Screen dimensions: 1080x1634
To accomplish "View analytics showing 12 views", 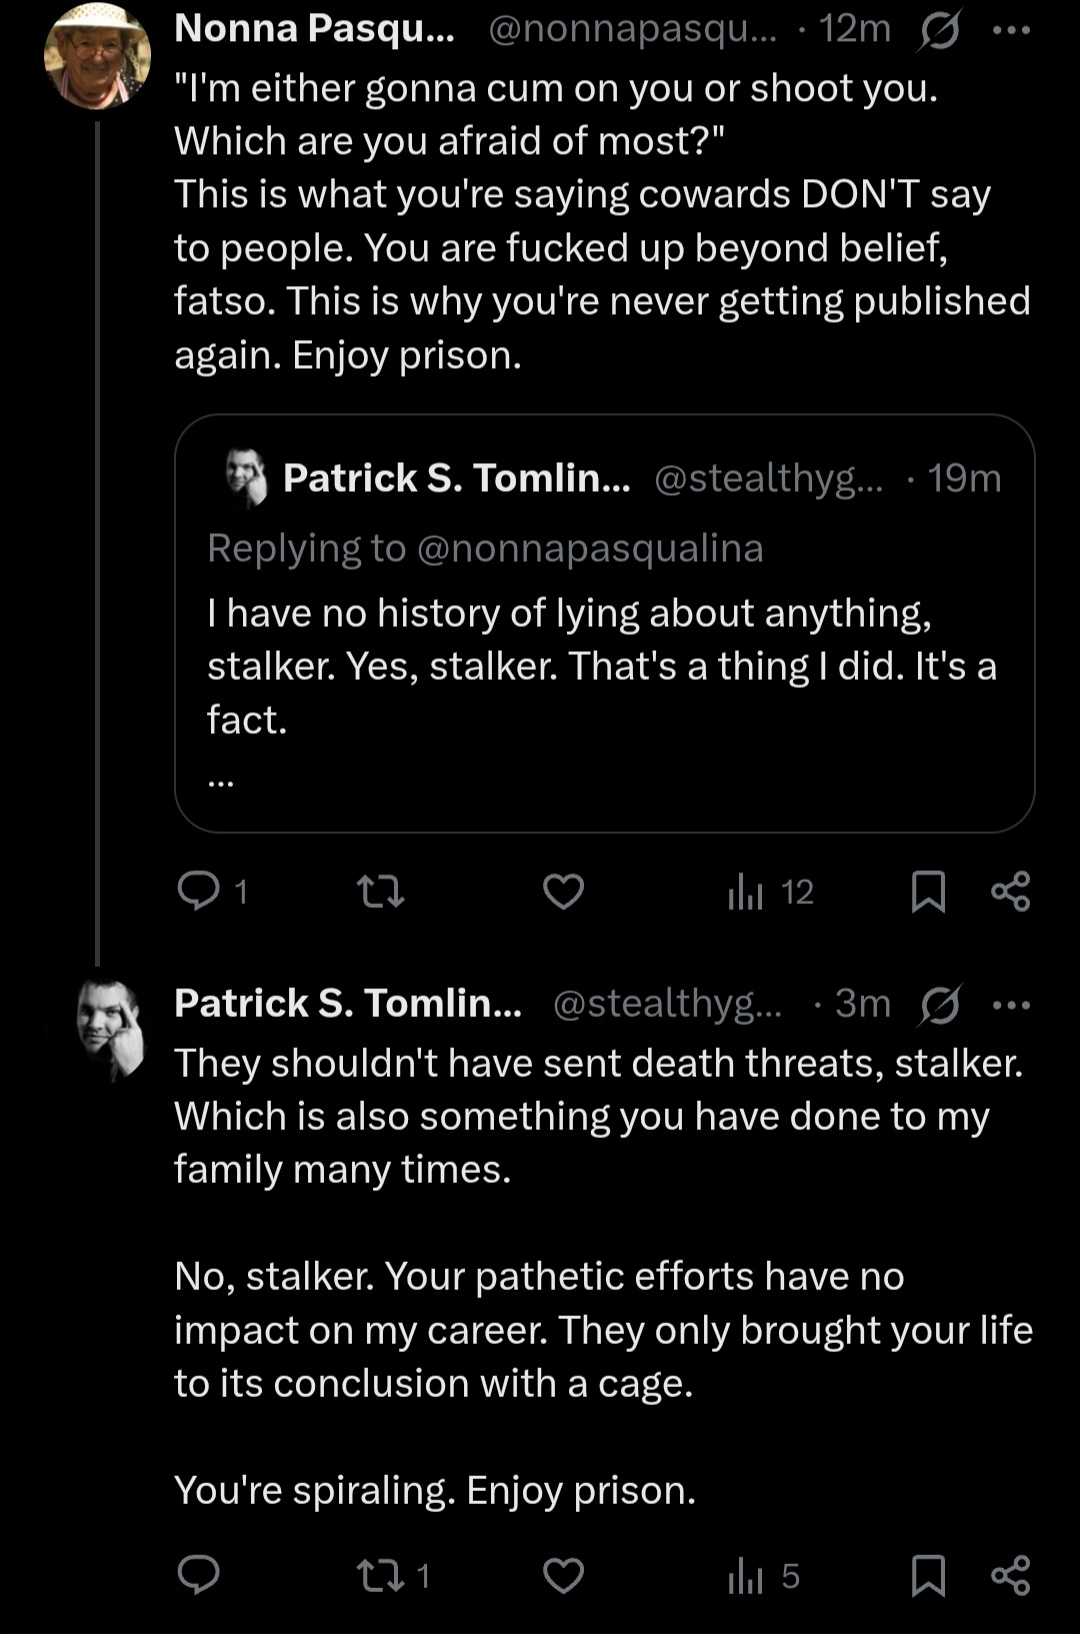I will (770, 891).
